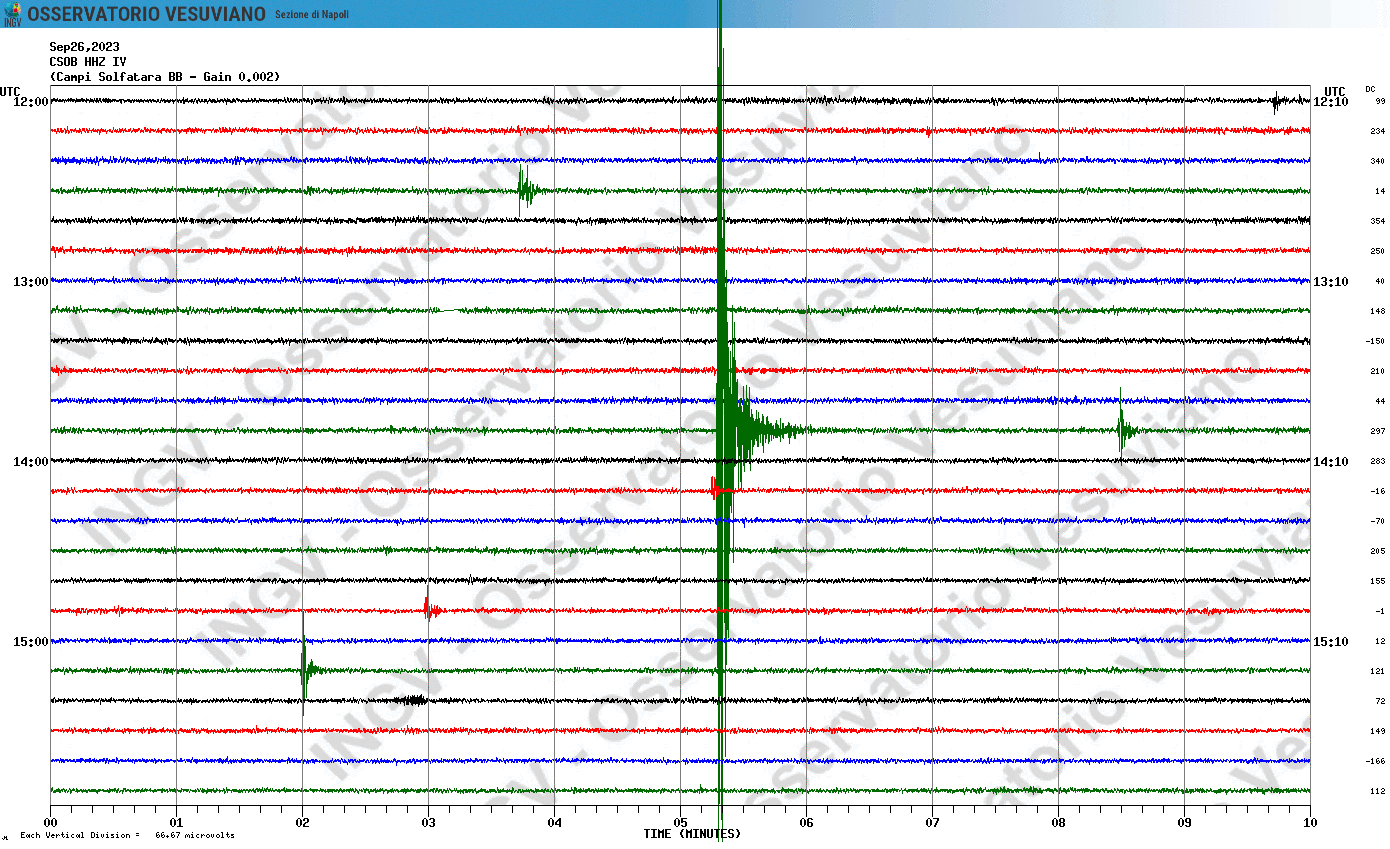Click the right '14:10' time label
The width and height of the screenshot is (1390, 849).
point(1330,462)
